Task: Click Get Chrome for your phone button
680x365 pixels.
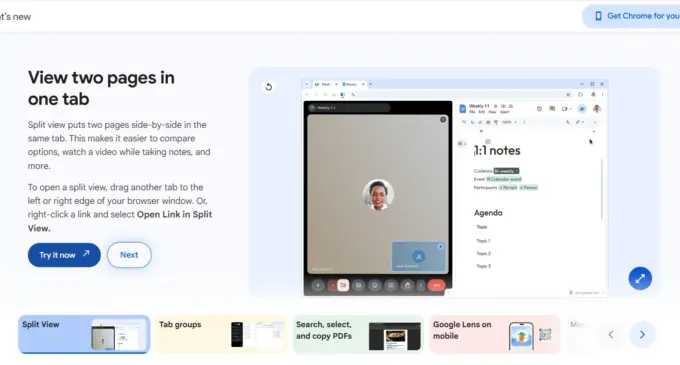Action: pos(632,16)
